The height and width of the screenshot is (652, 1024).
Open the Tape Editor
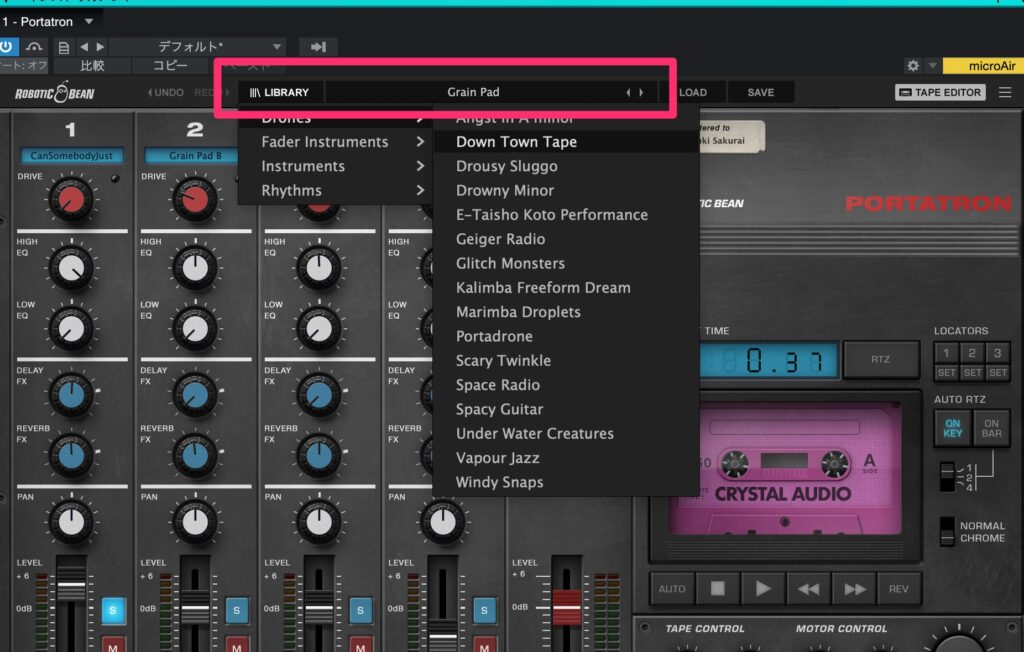click(940, 93)
